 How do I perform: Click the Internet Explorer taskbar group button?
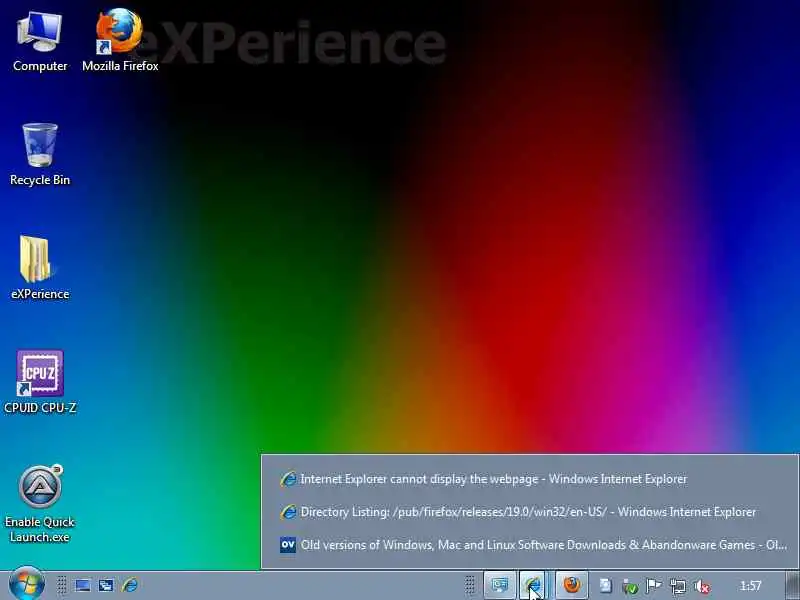[x=534, y=585]
